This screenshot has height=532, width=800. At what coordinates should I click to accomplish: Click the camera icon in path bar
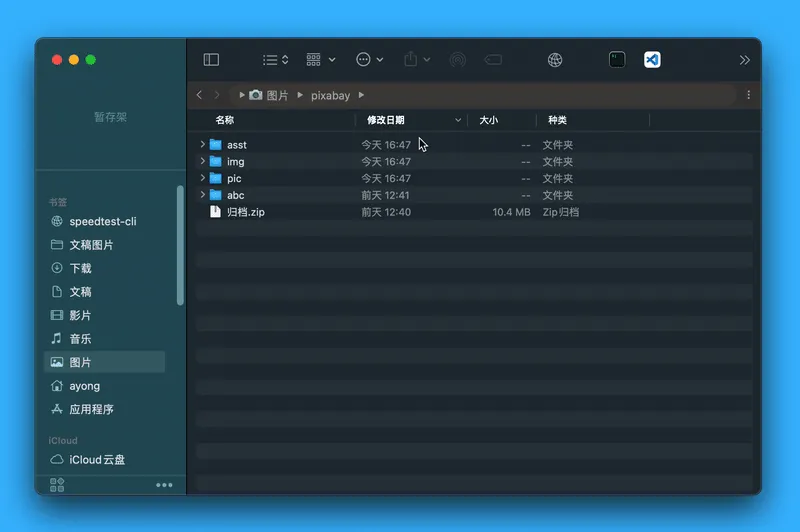256,95
